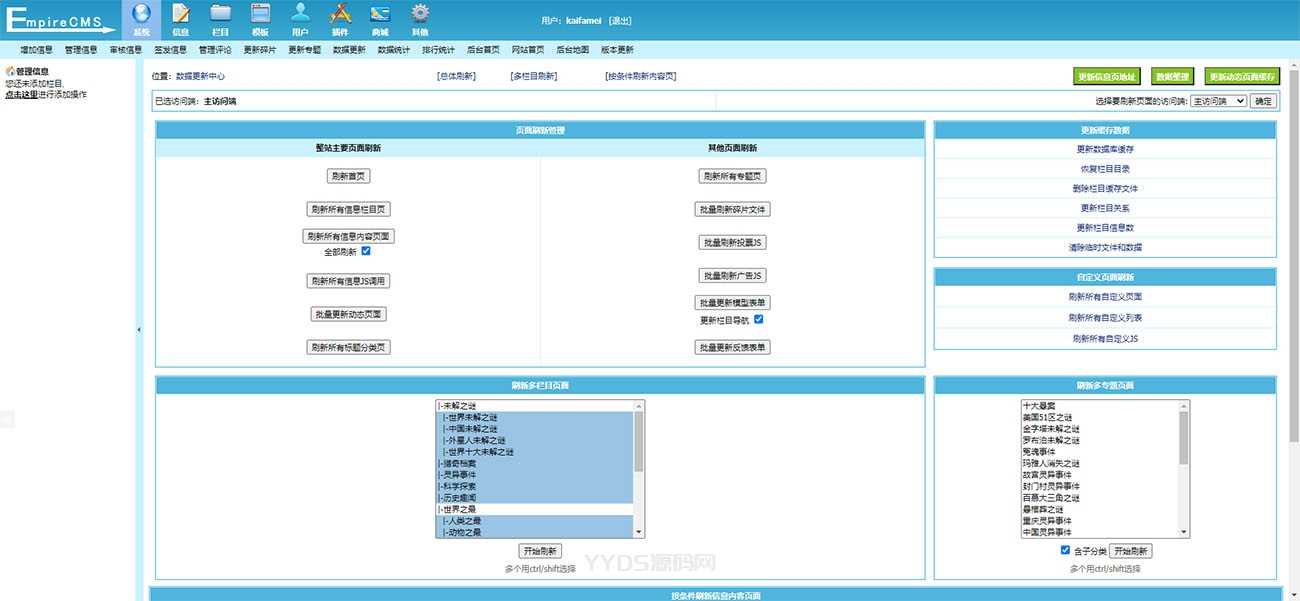Go to 管理评论 in the submenu bar
1300x601 pixels.
click(215, 49)
